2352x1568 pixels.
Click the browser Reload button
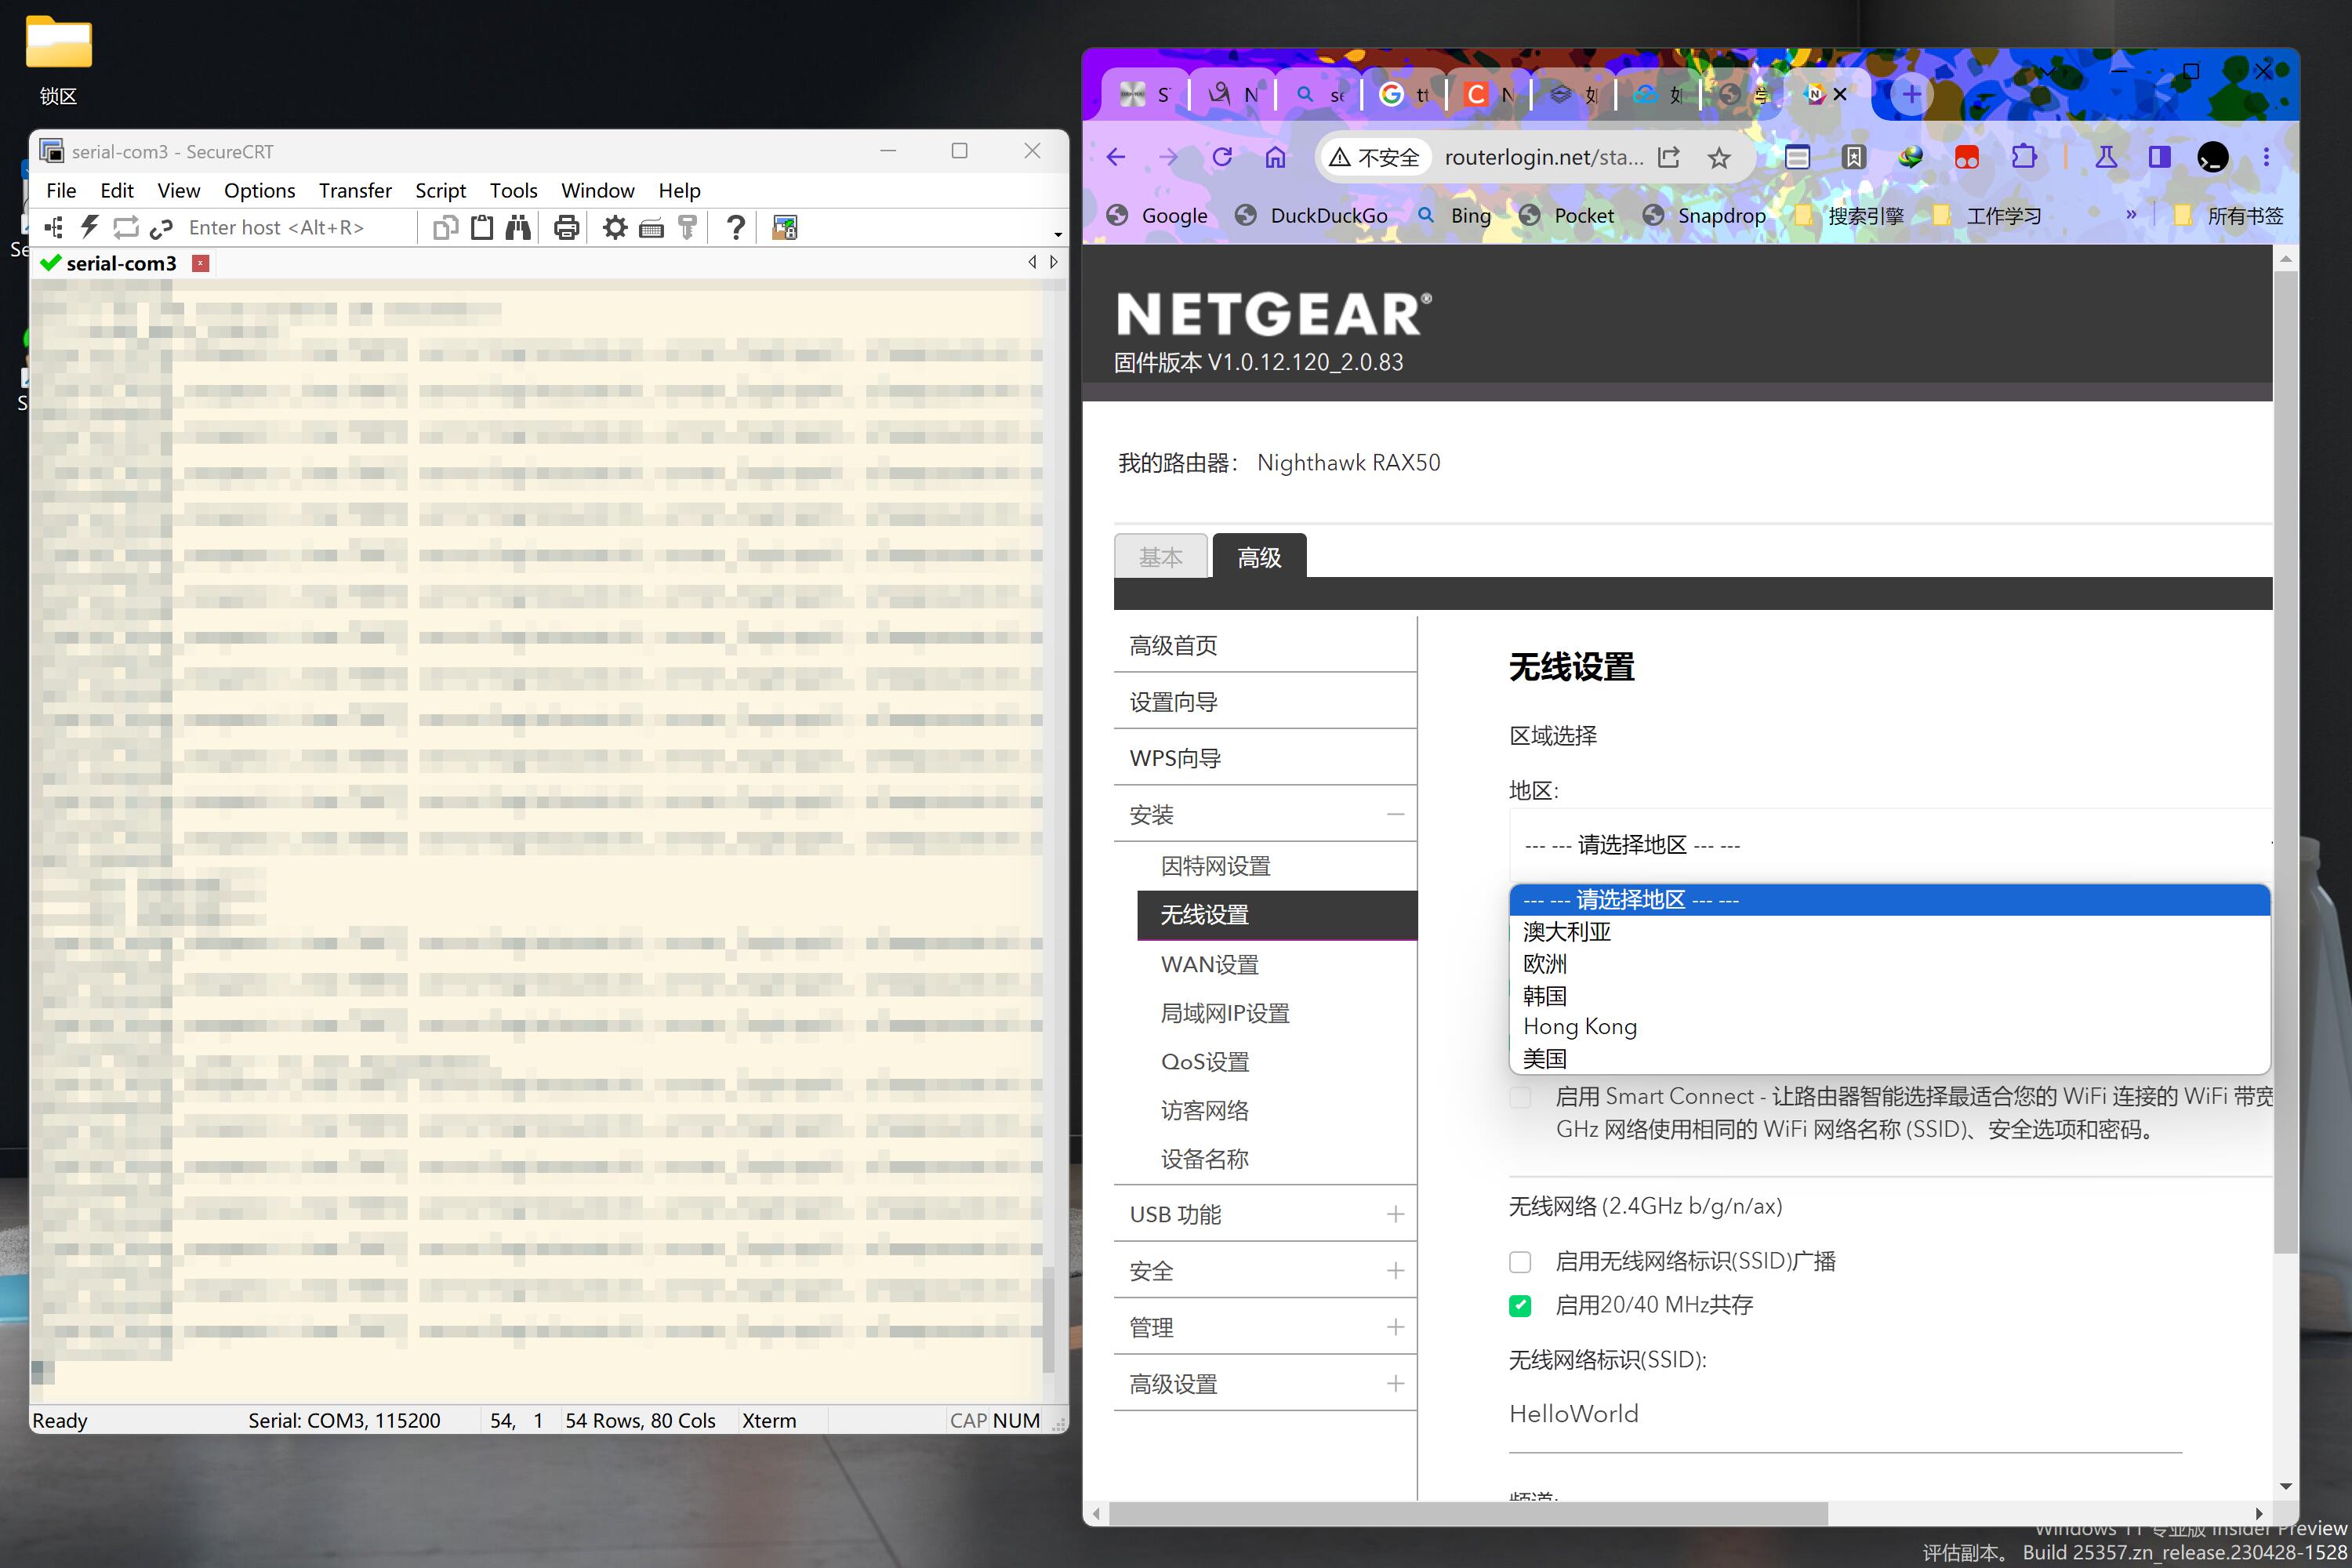[1222, 157]
